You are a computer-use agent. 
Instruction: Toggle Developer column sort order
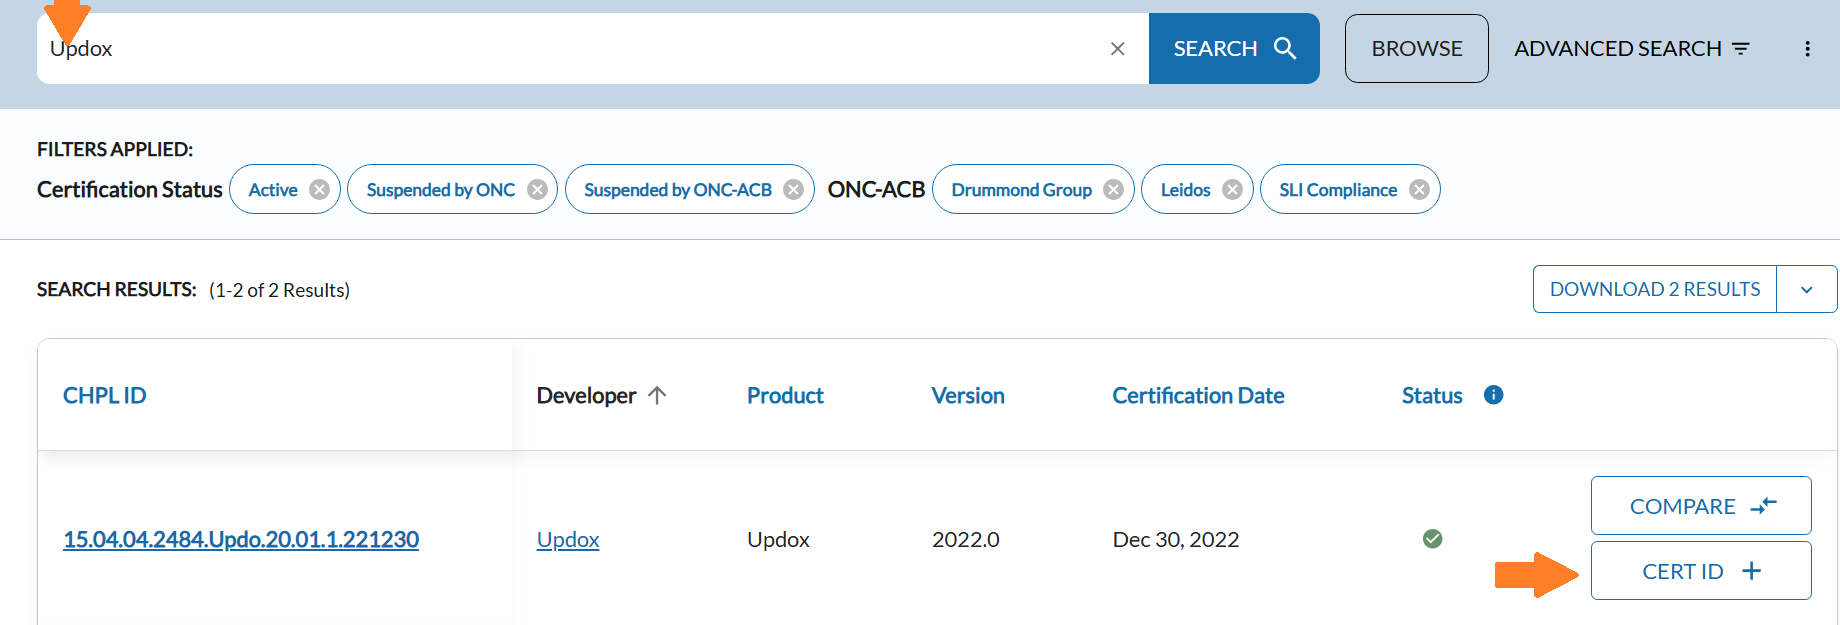click(x=600, y=396)
